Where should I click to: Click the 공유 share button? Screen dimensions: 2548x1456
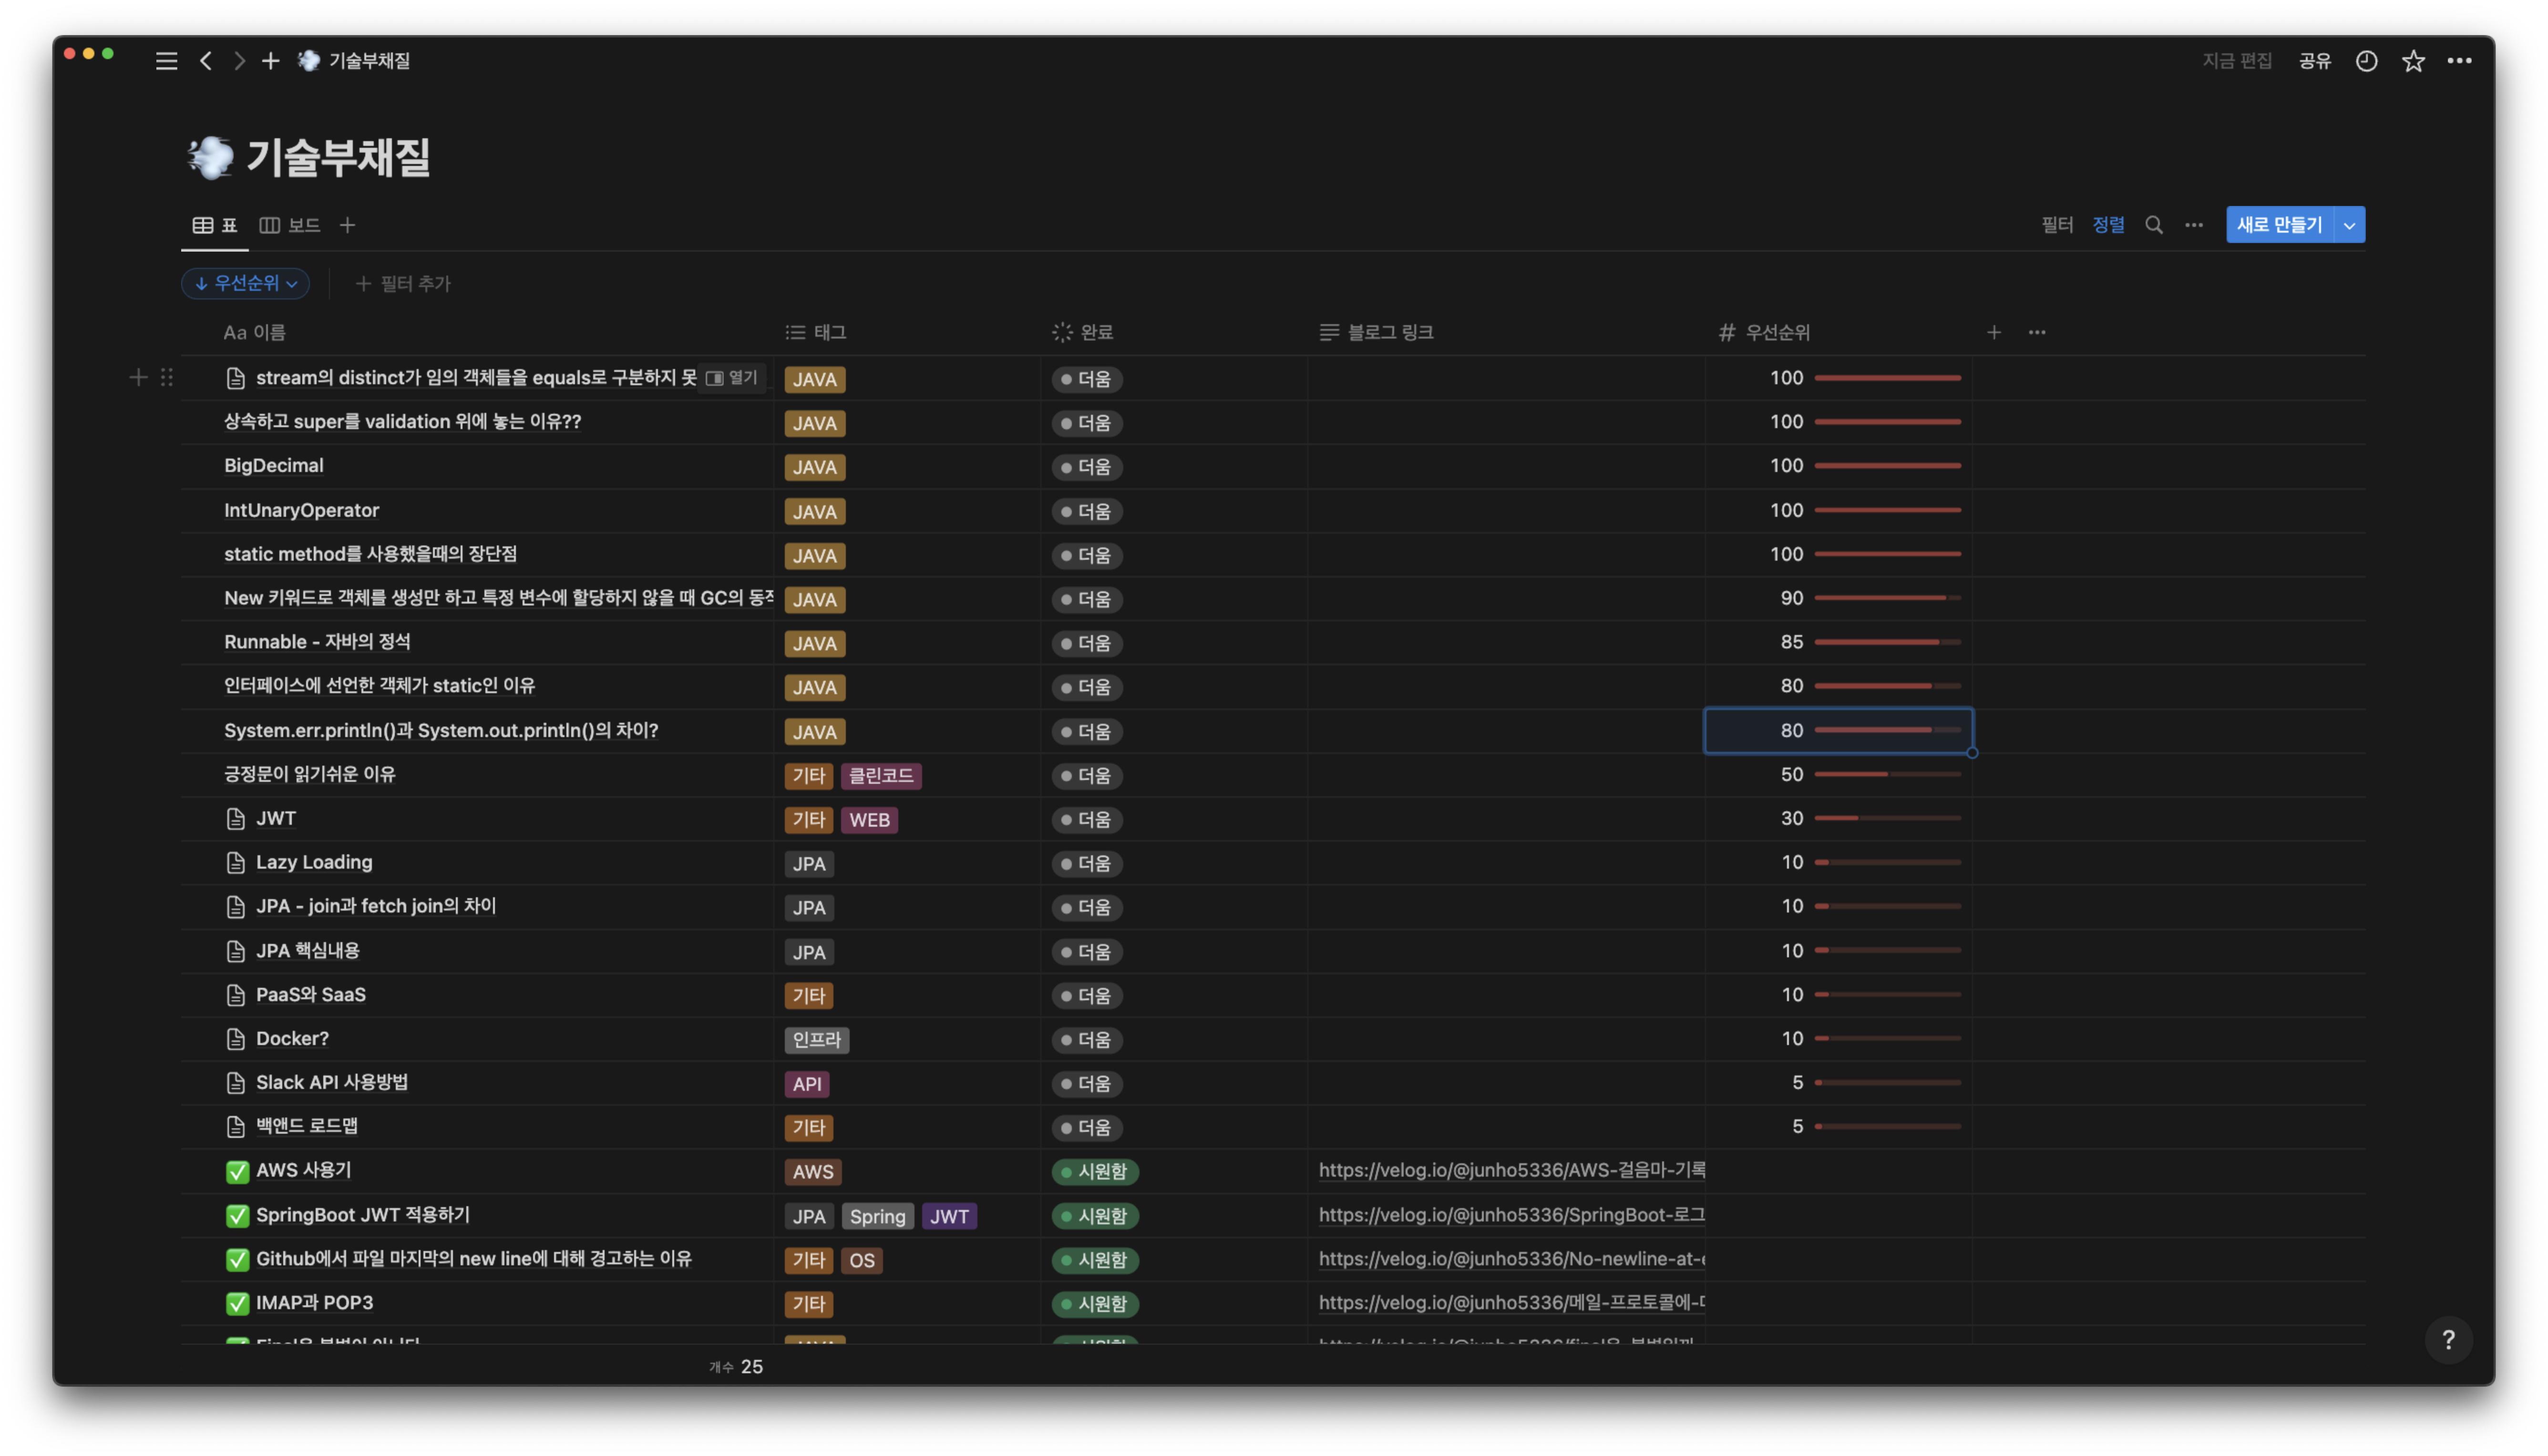tap(2314, 61)
